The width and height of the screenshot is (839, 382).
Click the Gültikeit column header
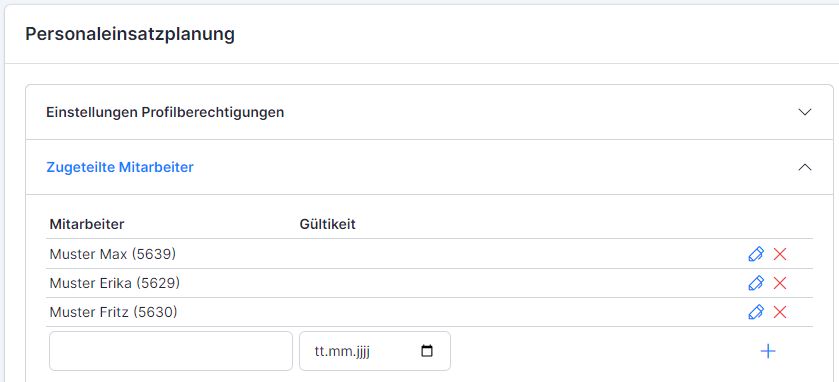click(x=327, y=224)
